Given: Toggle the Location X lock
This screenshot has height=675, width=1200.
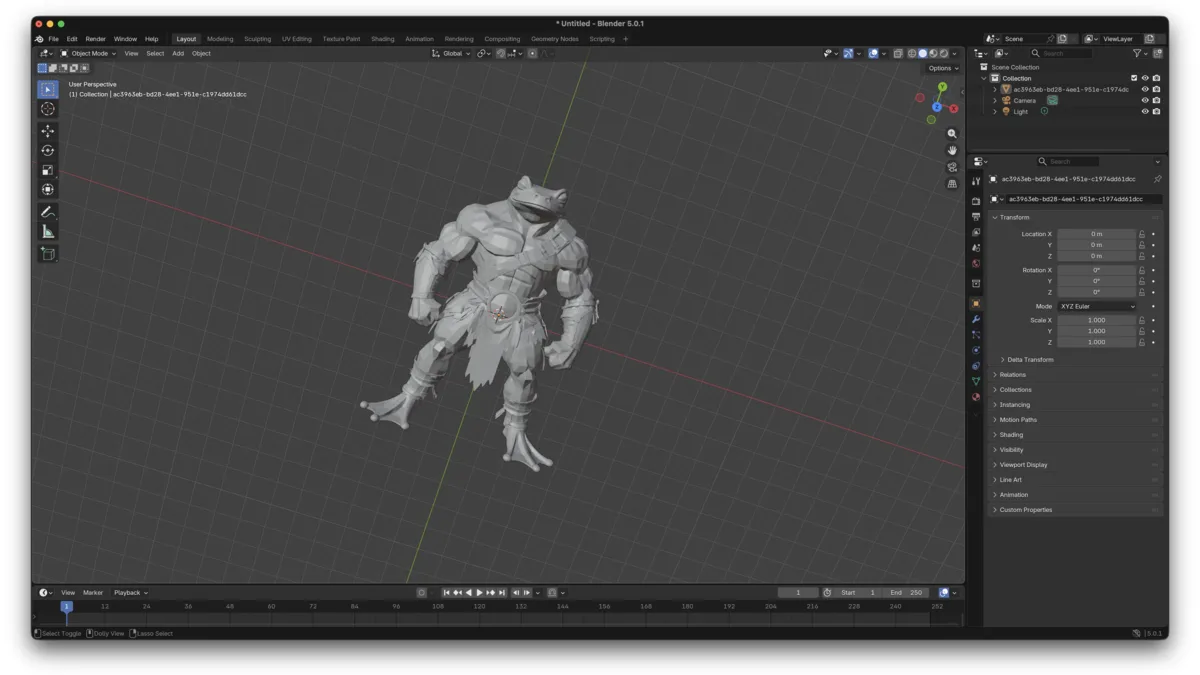Looking at the screenshot, I should point(1142,234).
